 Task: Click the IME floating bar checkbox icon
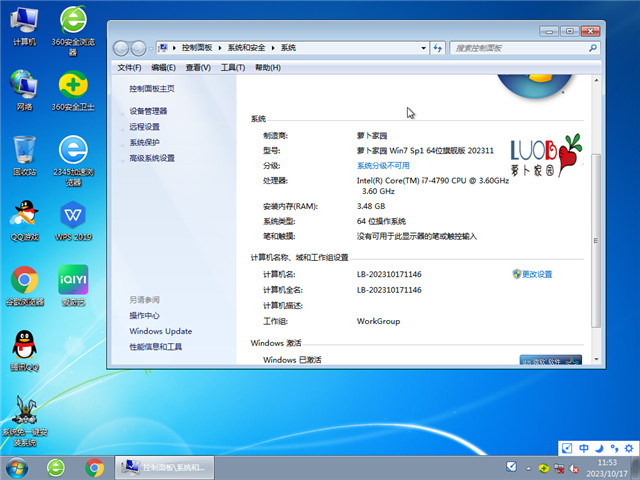(x=567, y=448)
